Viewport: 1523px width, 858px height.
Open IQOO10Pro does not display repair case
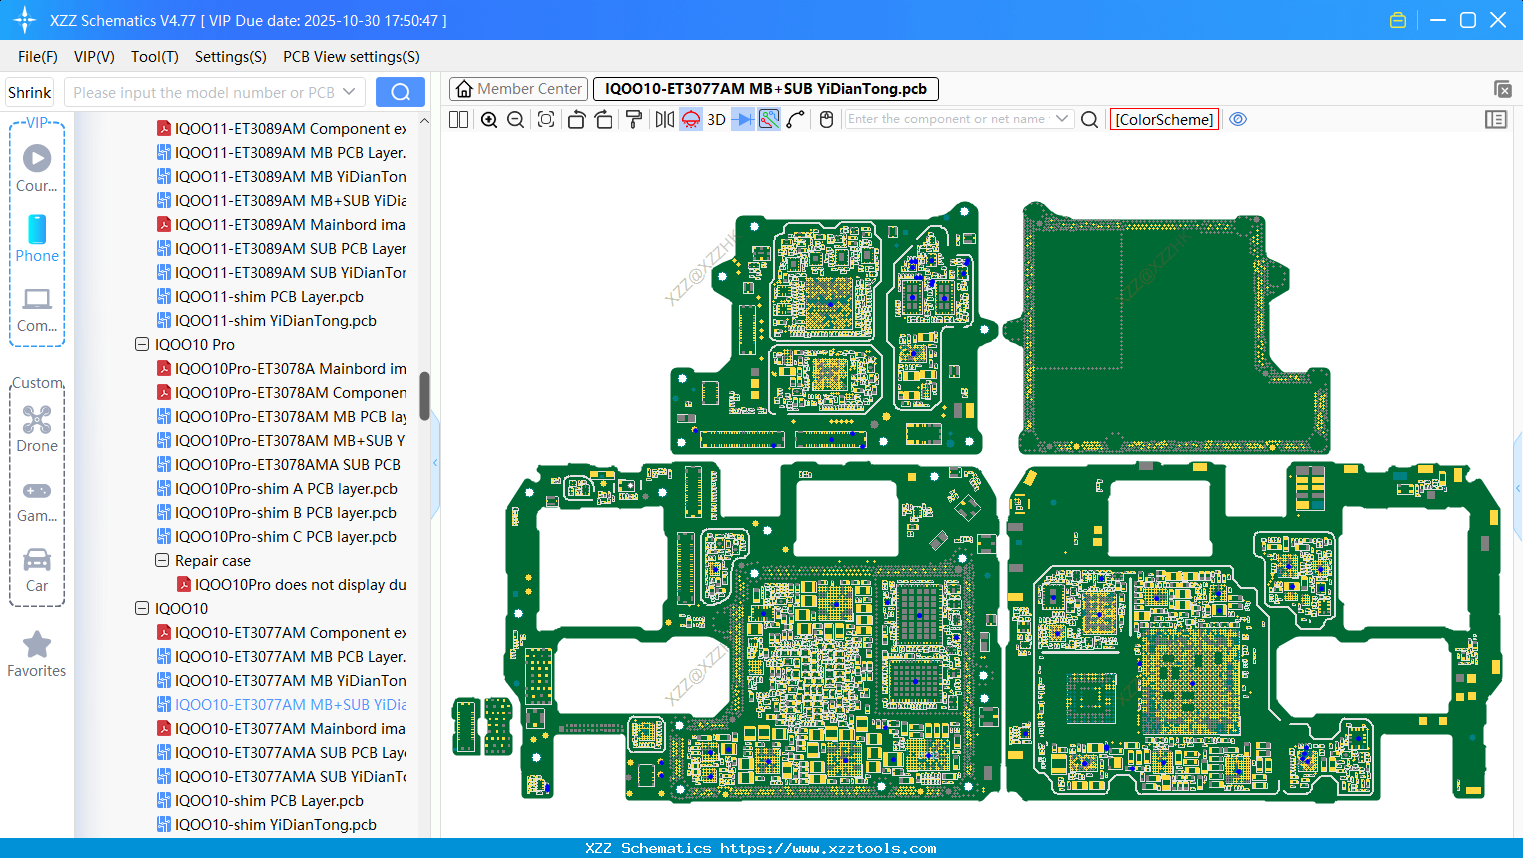(291, 584)
